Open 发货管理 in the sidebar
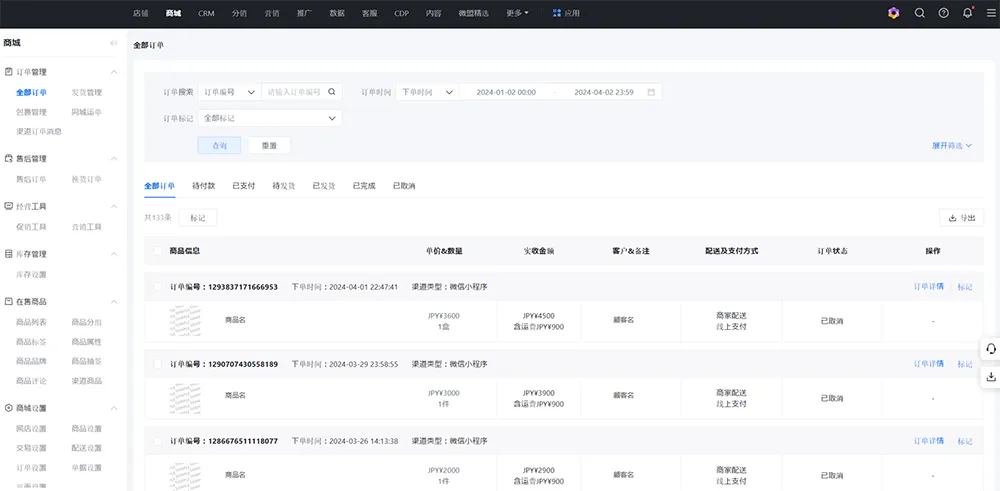Screen dimensions: 1000x491 tap(87, 92)
